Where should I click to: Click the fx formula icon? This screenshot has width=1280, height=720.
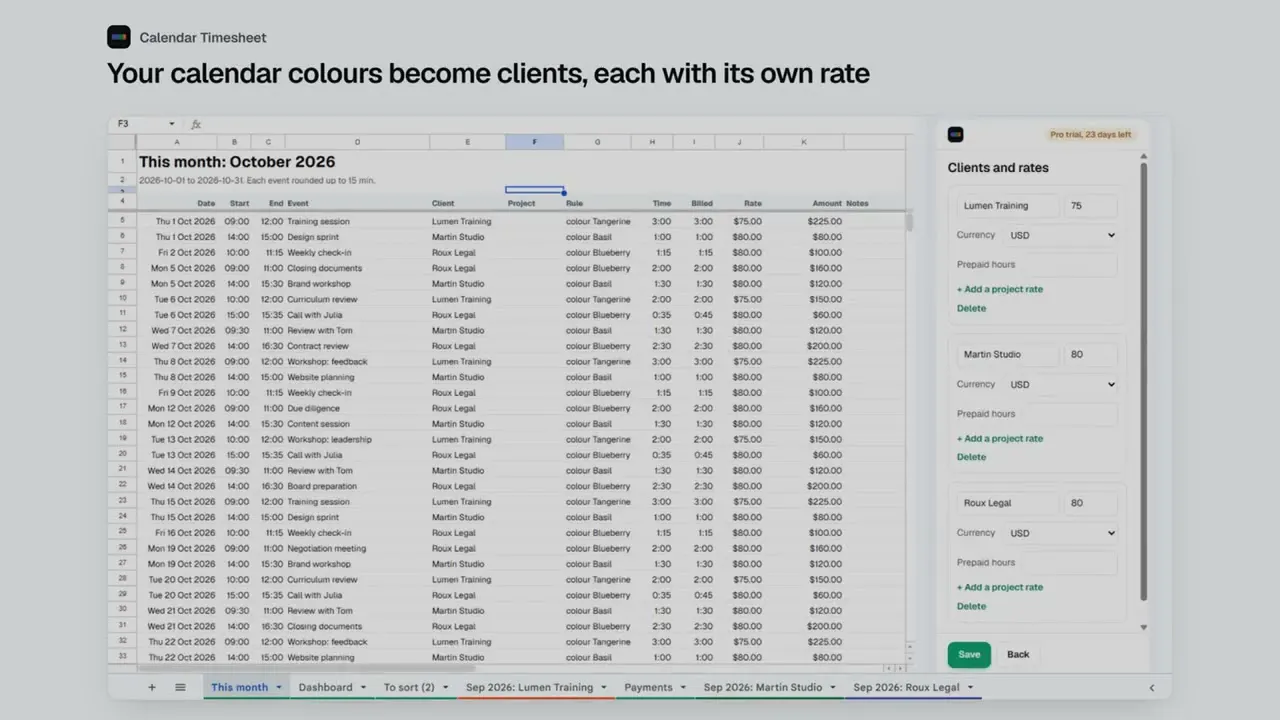coord(196,124)
